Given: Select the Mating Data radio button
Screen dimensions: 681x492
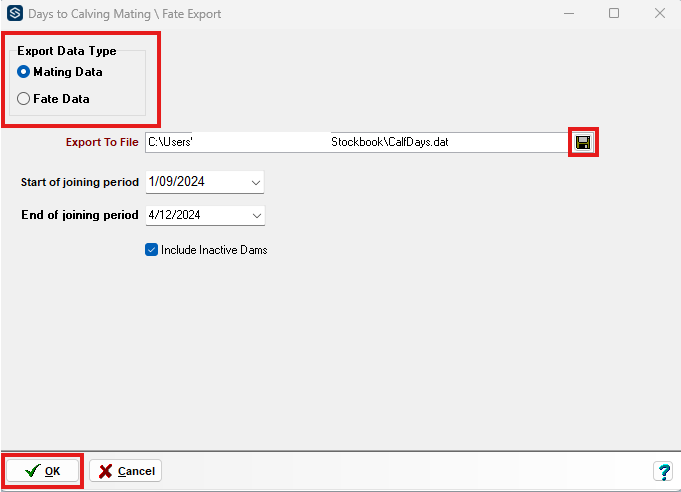Looking at the screenshot, I should [24, 72].
